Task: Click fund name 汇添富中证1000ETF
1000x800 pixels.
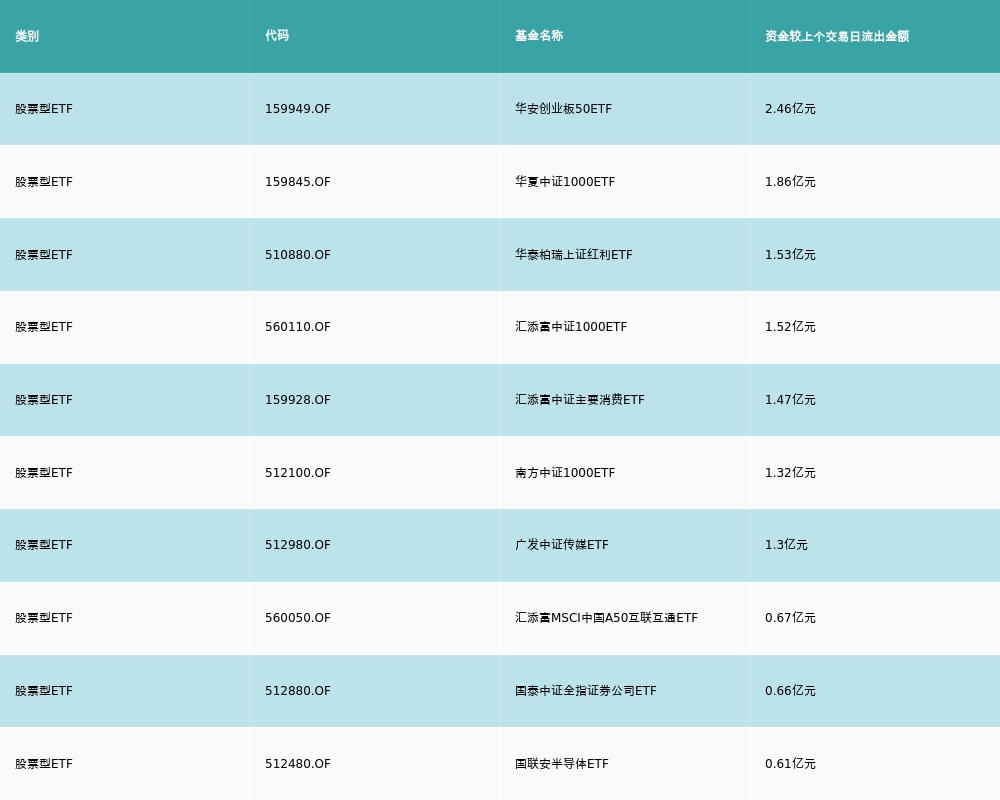Action: tap(571, 327)
